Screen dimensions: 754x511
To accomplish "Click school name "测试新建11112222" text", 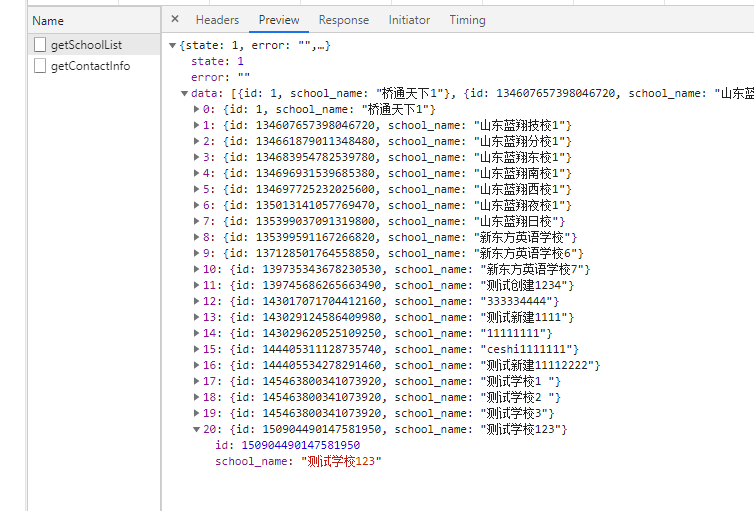I will [537, 365].
